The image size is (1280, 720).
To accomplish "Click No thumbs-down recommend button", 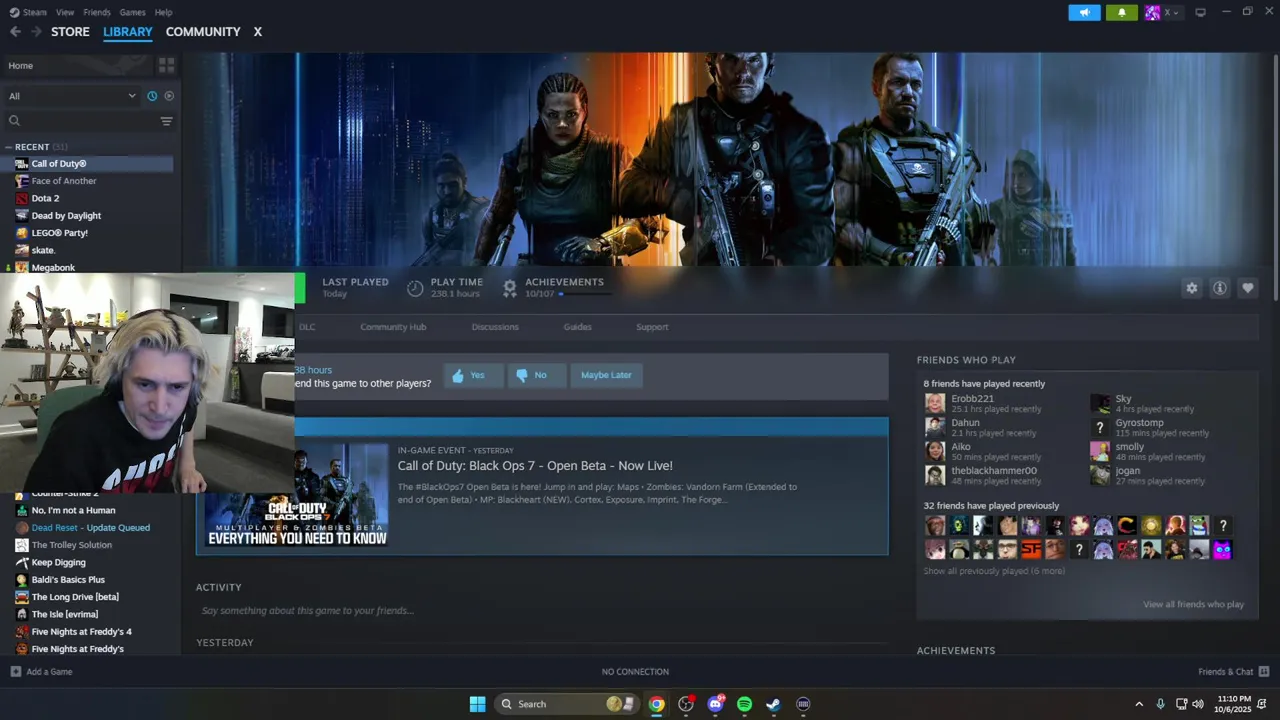I will [x=535, y=375].
